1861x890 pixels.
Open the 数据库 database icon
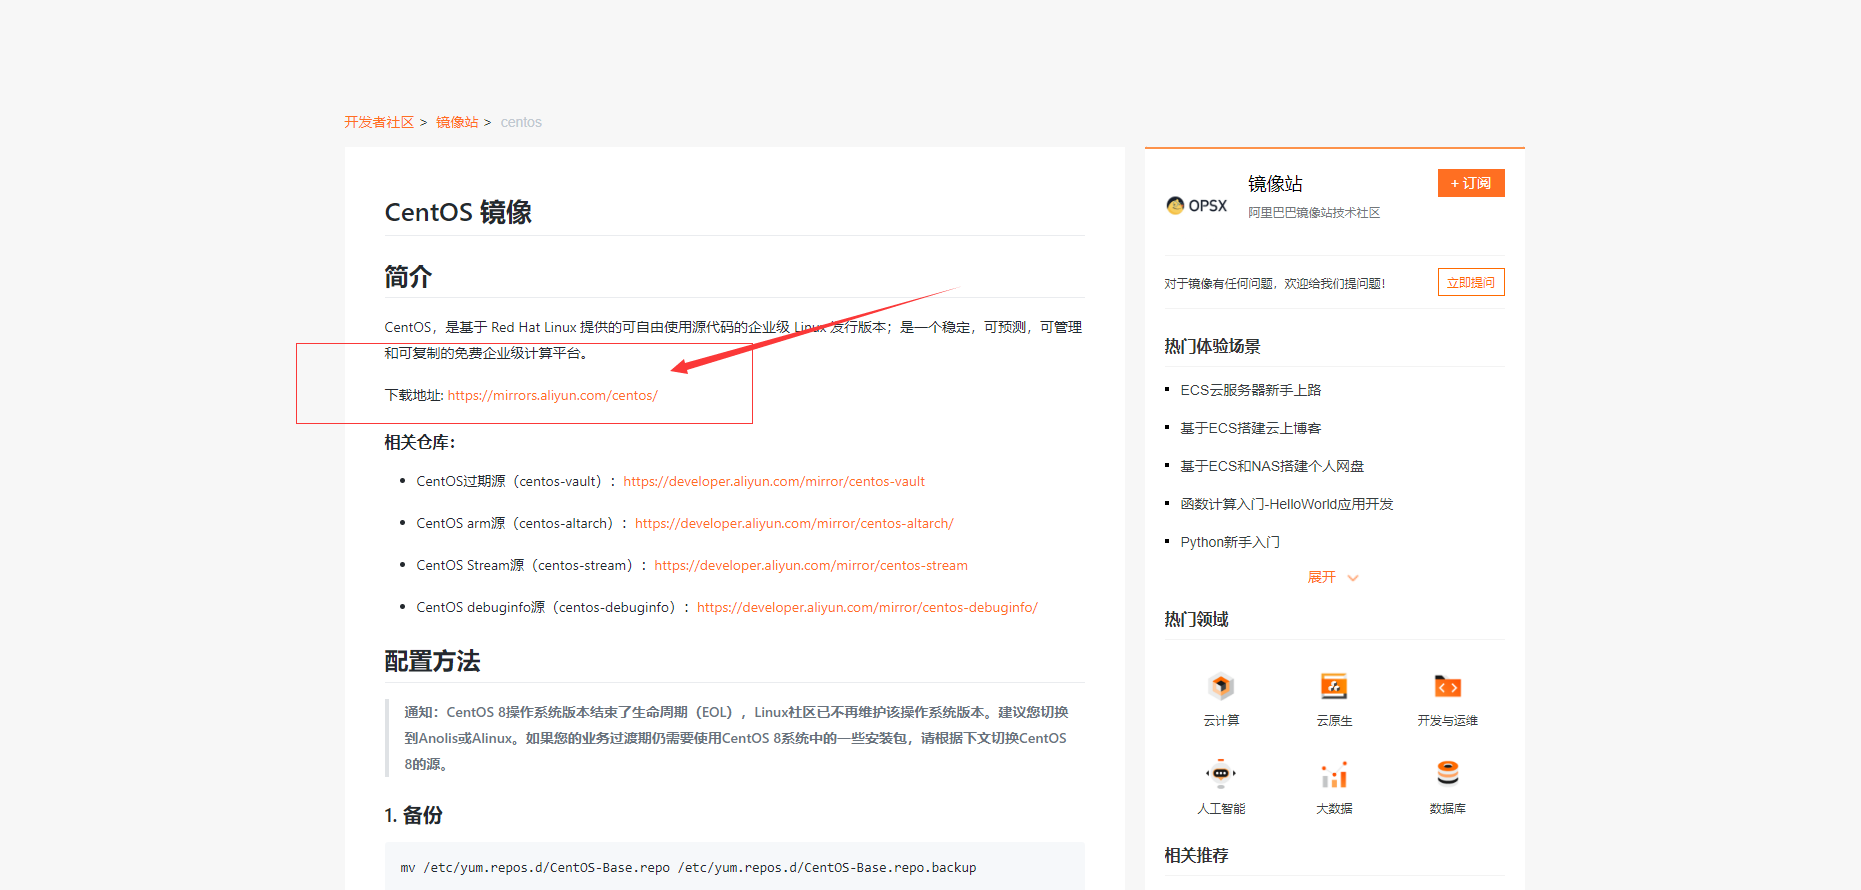[1447, 774]
